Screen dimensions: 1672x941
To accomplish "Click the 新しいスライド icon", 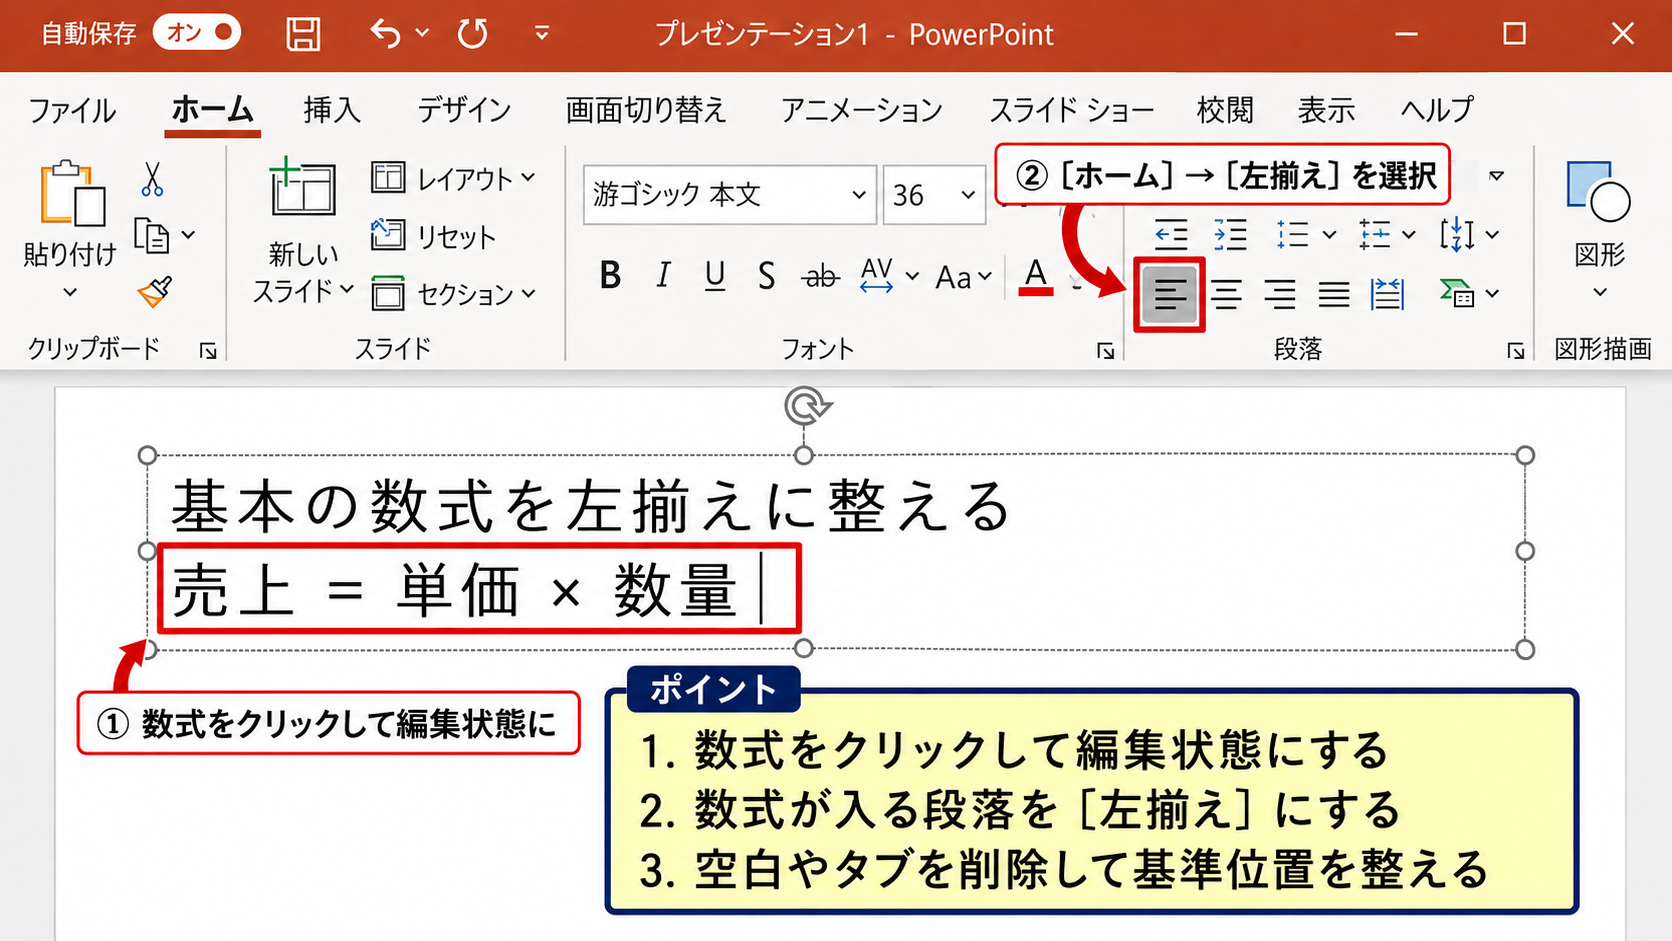I will [x=302, y=187].
